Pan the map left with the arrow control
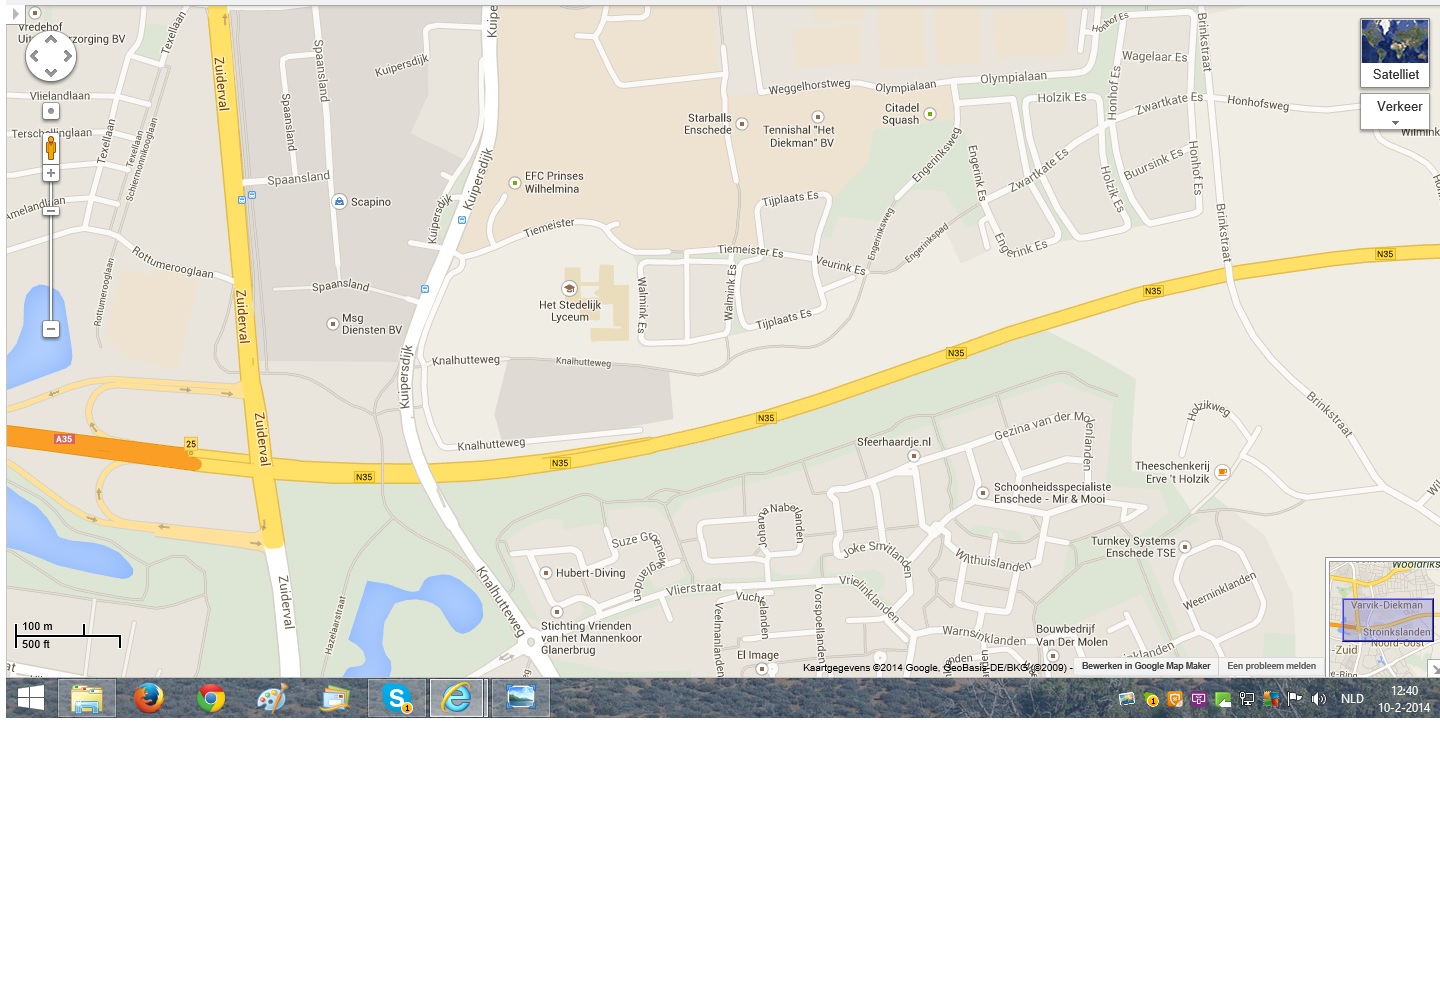The width and height of the screenshot is (1440, 1005). coord(35,57)
